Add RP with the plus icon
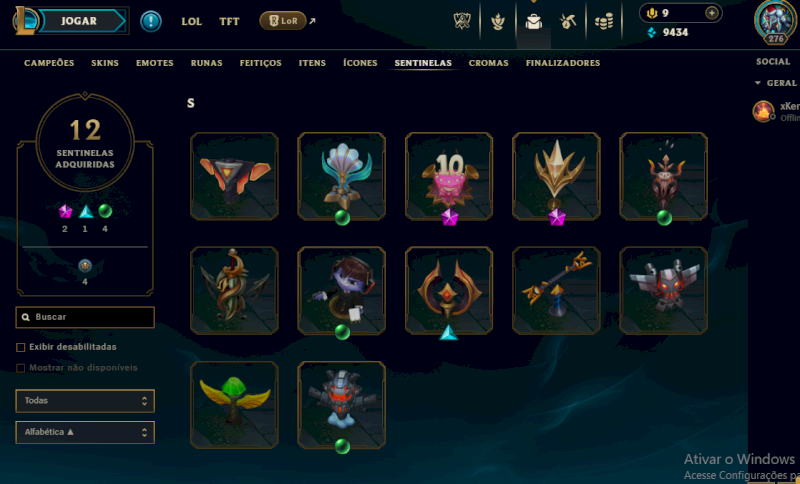 click(x=711, y=13)
